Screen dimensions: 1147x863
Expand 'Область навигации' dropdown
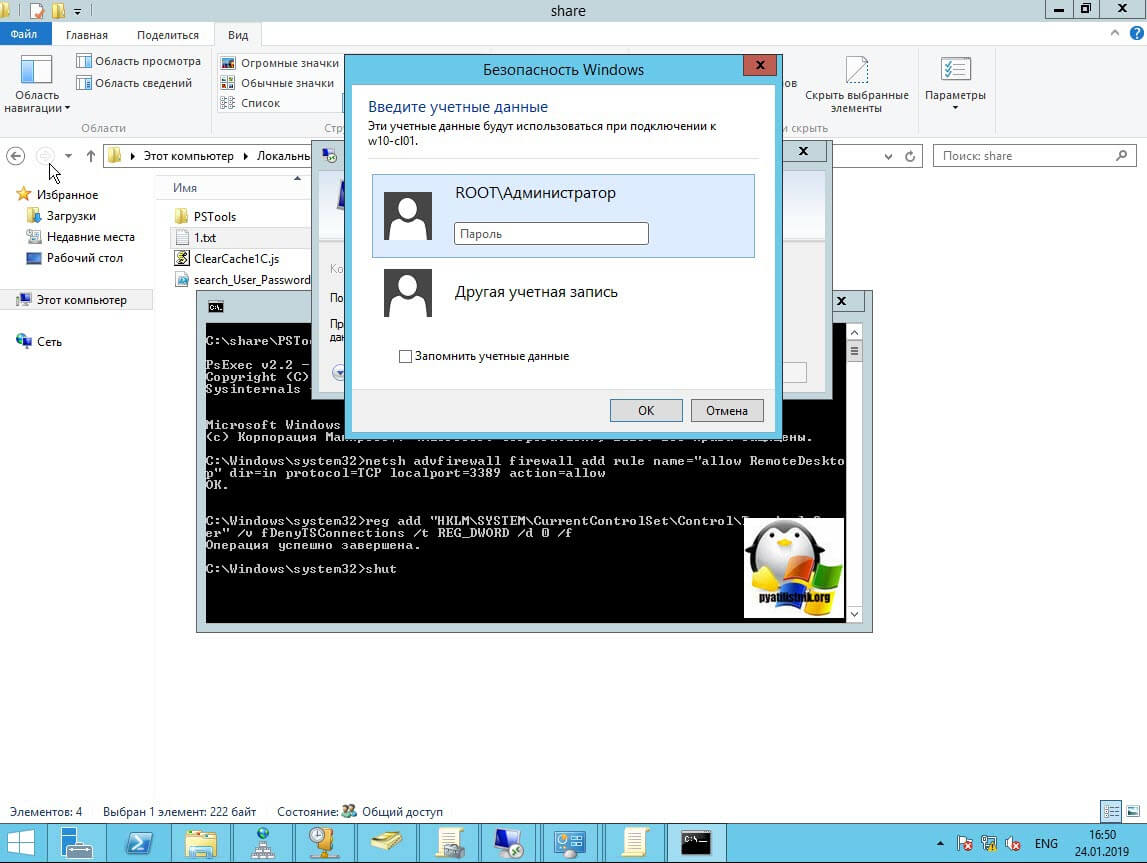tap(37, 102)
